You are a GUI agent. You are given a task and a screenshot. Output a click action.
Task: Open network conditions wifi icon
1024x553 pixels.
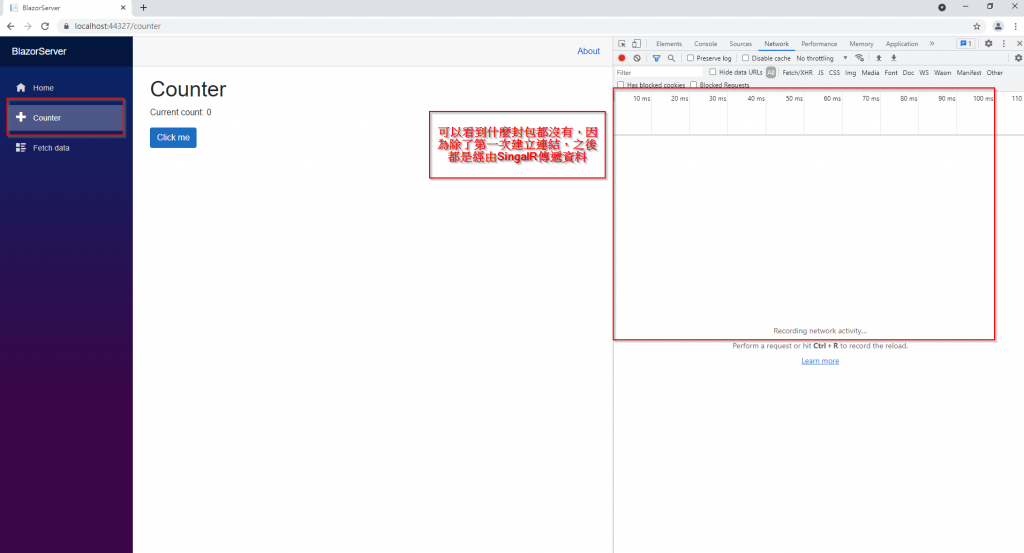tap(859, 58)
